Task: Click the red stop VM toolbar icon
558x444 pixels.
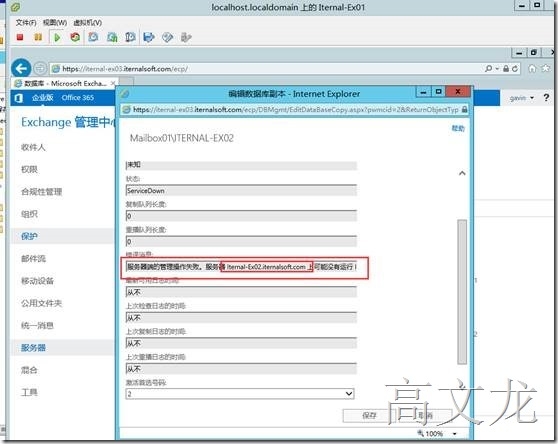Action: pos(20,37)
